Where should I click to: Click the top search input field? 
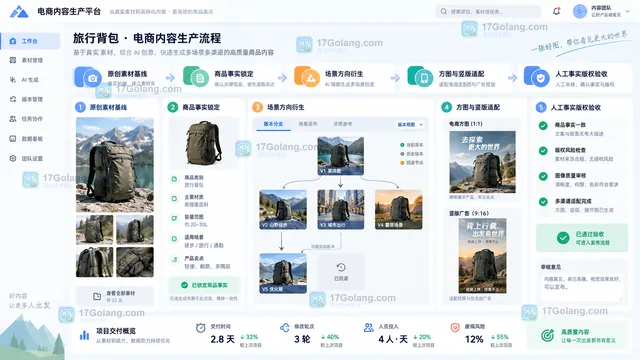tap(488, 11)
